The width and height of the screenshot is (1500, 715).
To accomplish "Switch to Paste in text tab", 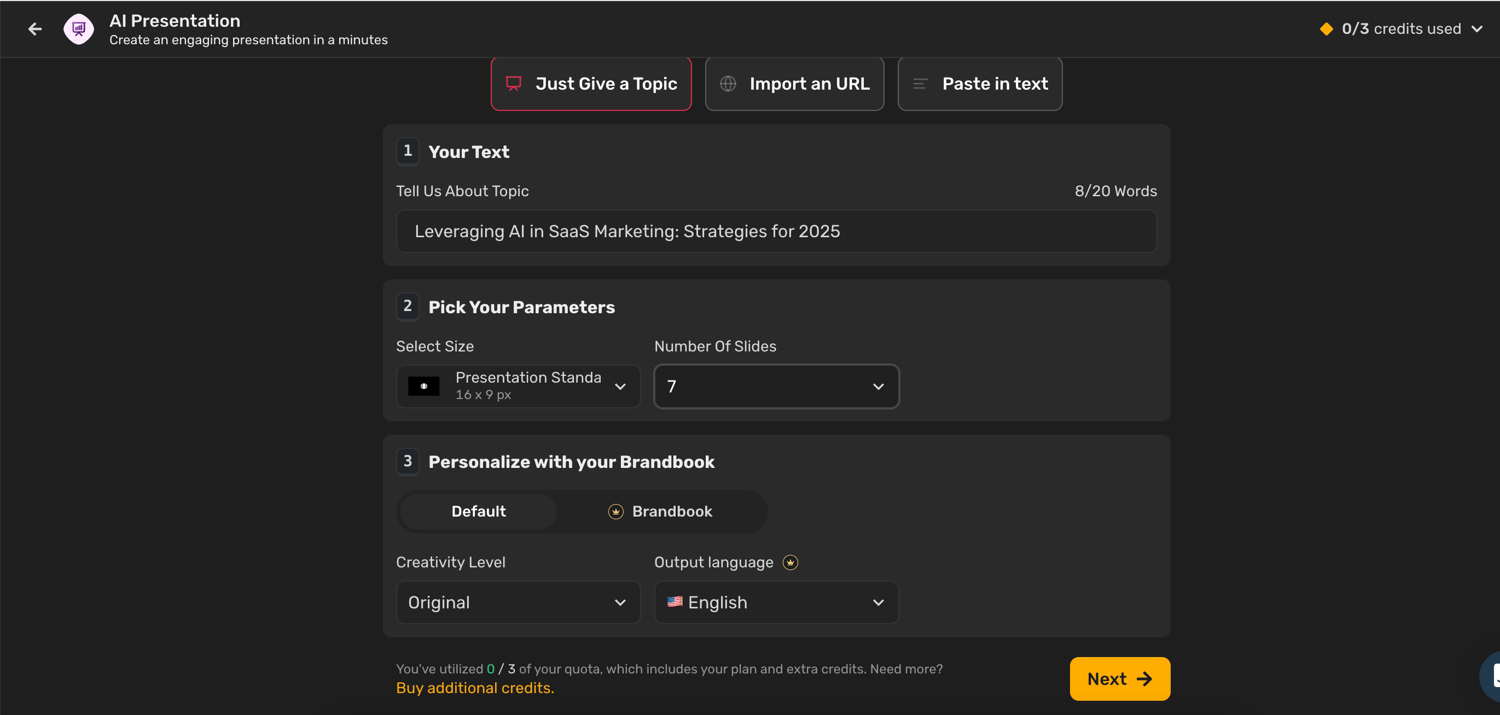I will point(980,84).
